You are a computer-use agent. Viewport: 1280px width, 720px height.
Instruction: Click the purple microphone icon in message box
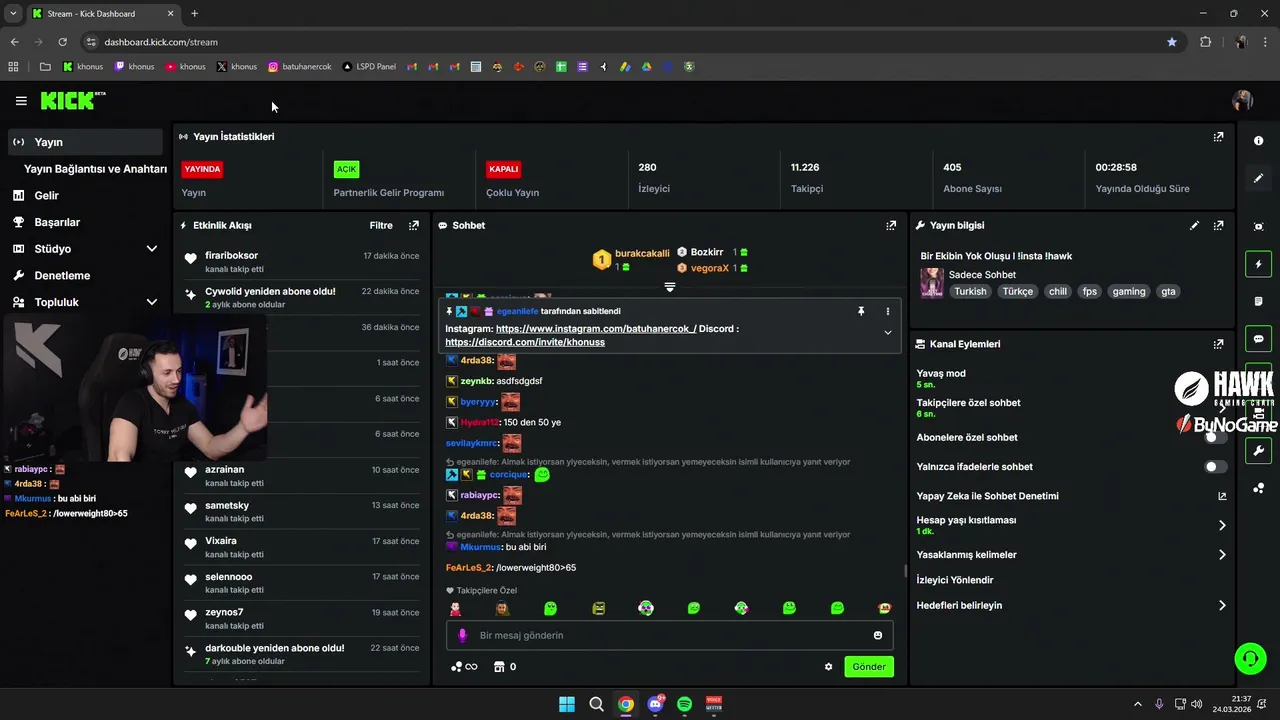(462, 635)
